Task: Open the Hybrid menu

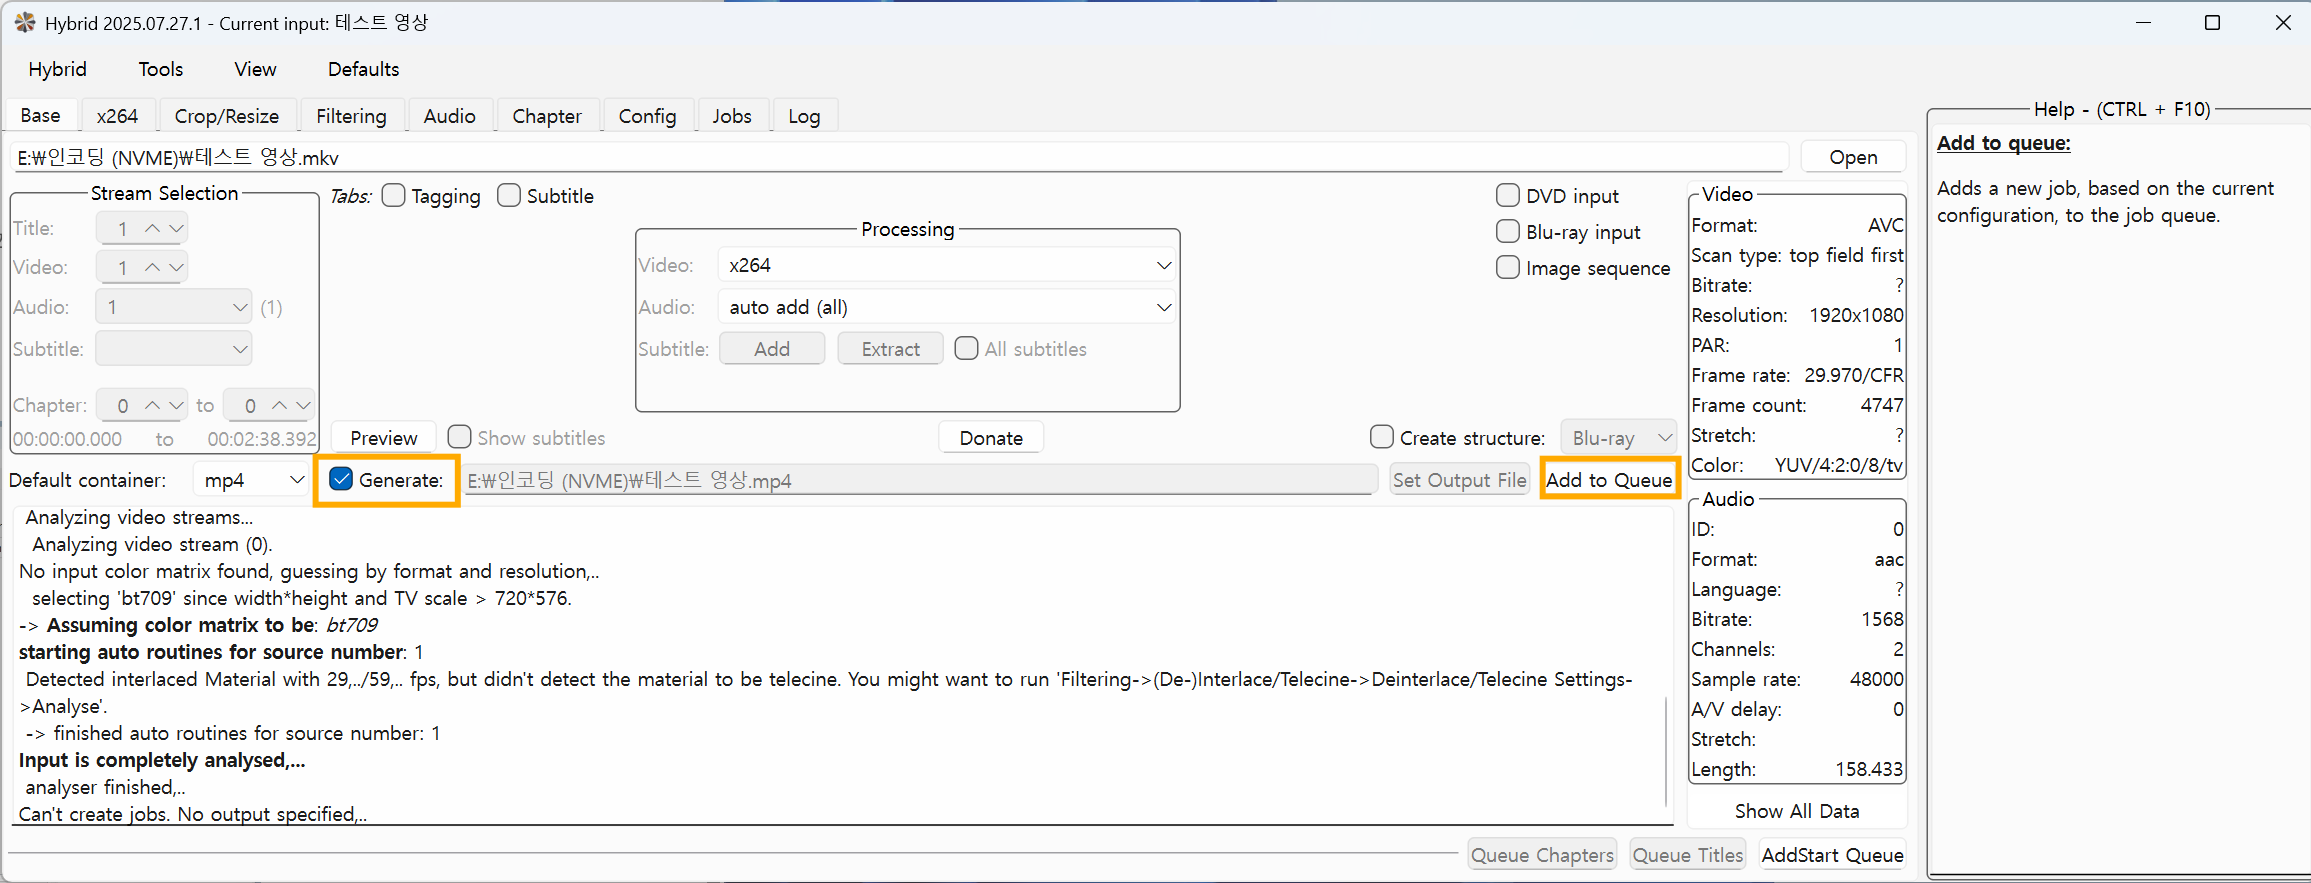Action: pos(58,69)
